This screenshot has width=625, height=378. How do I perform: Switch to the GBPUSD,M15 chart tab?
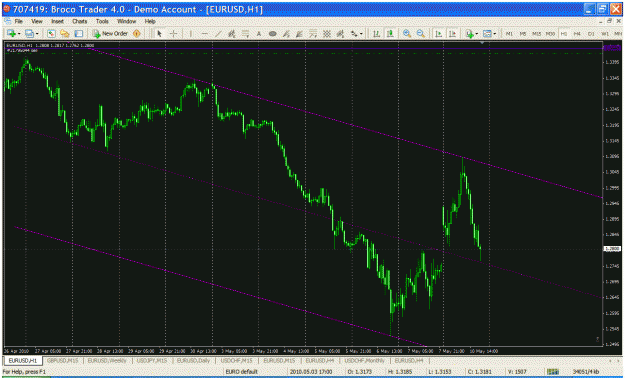click(63, 360)
